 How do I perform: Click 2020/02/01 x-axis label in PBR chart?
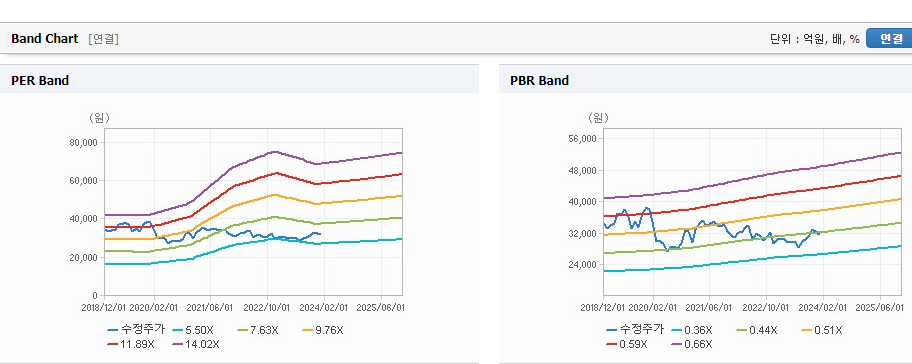point(653,307)
